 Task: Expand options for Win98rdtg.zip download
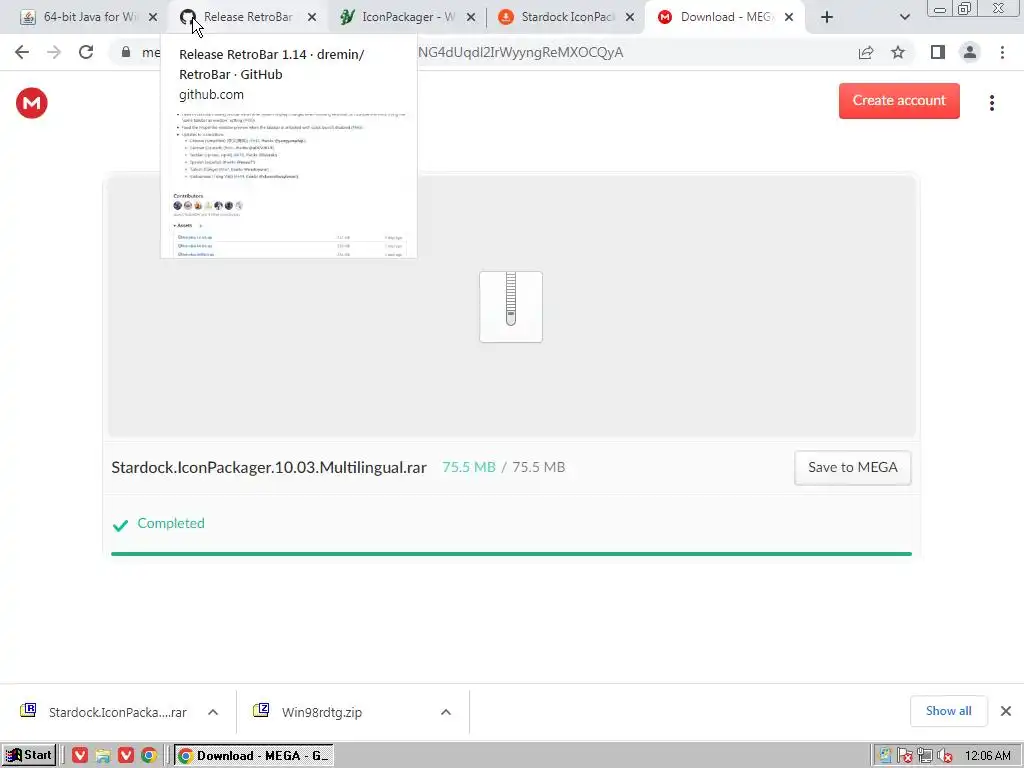446,712
